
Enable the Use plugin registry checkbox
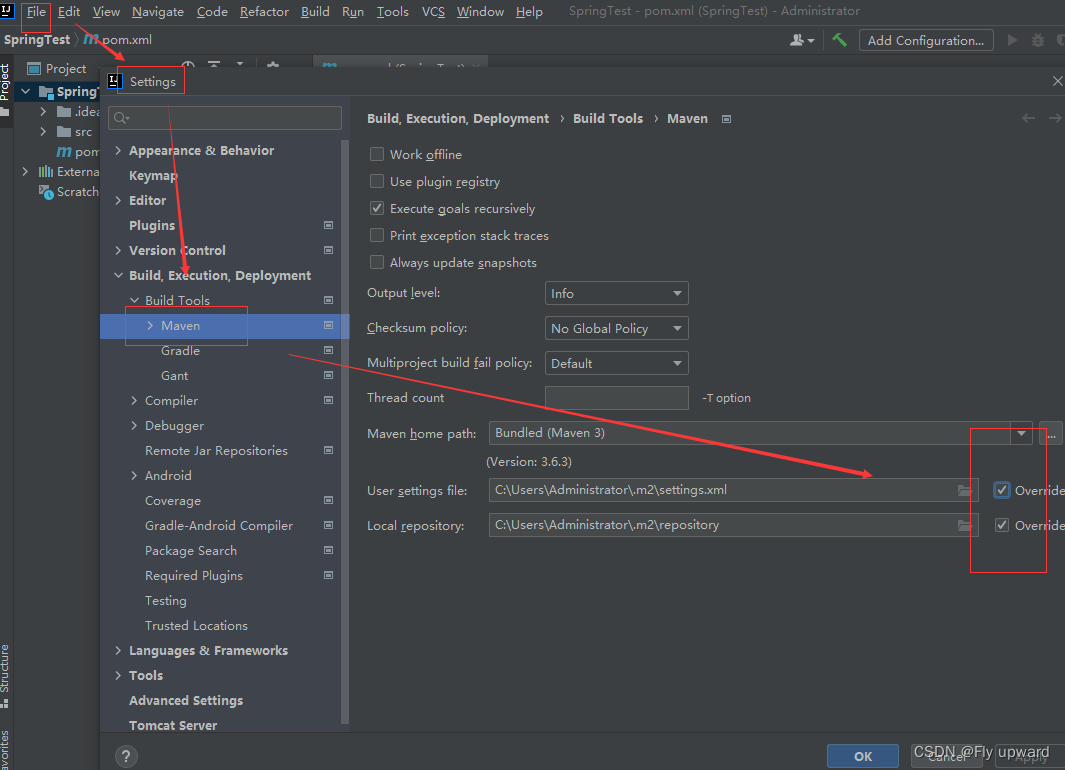pos(376,181)
